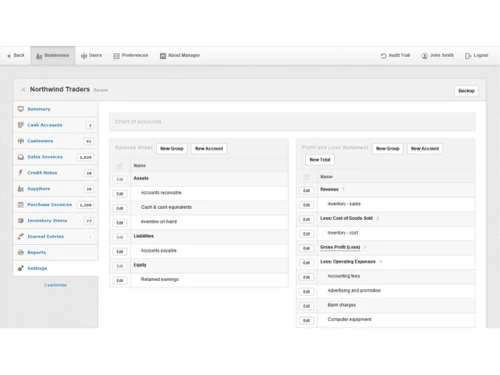Click the Summary monitor icon
This screenshot has height=375, width=500.
pos(21,109)
